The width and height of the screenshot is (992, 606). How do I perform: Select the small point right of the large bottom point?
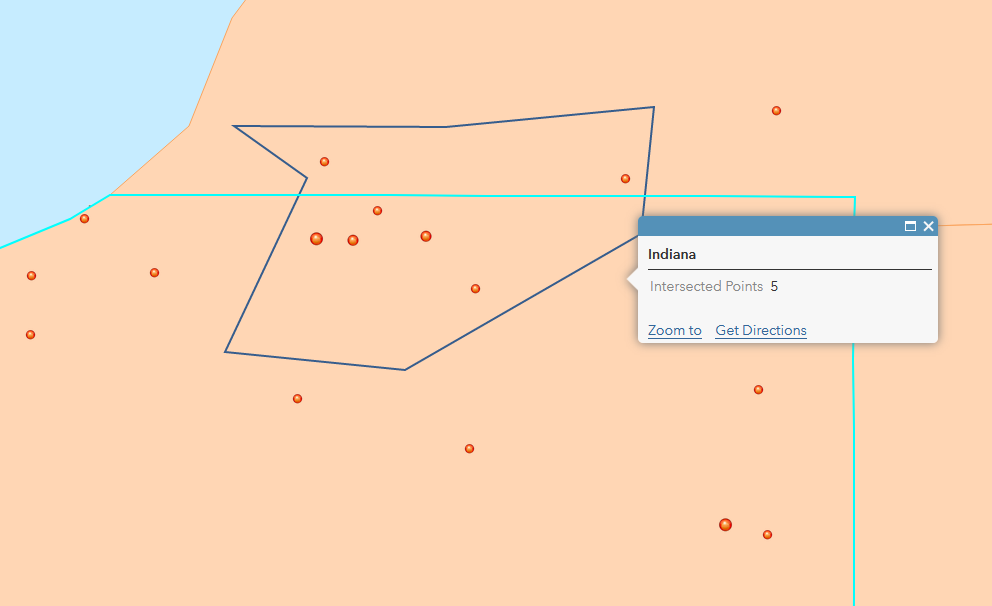click(767, 535)
